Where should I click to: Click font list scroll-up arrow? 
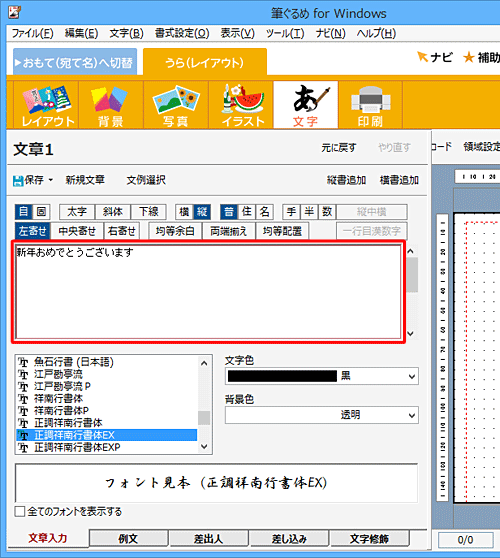204,363
